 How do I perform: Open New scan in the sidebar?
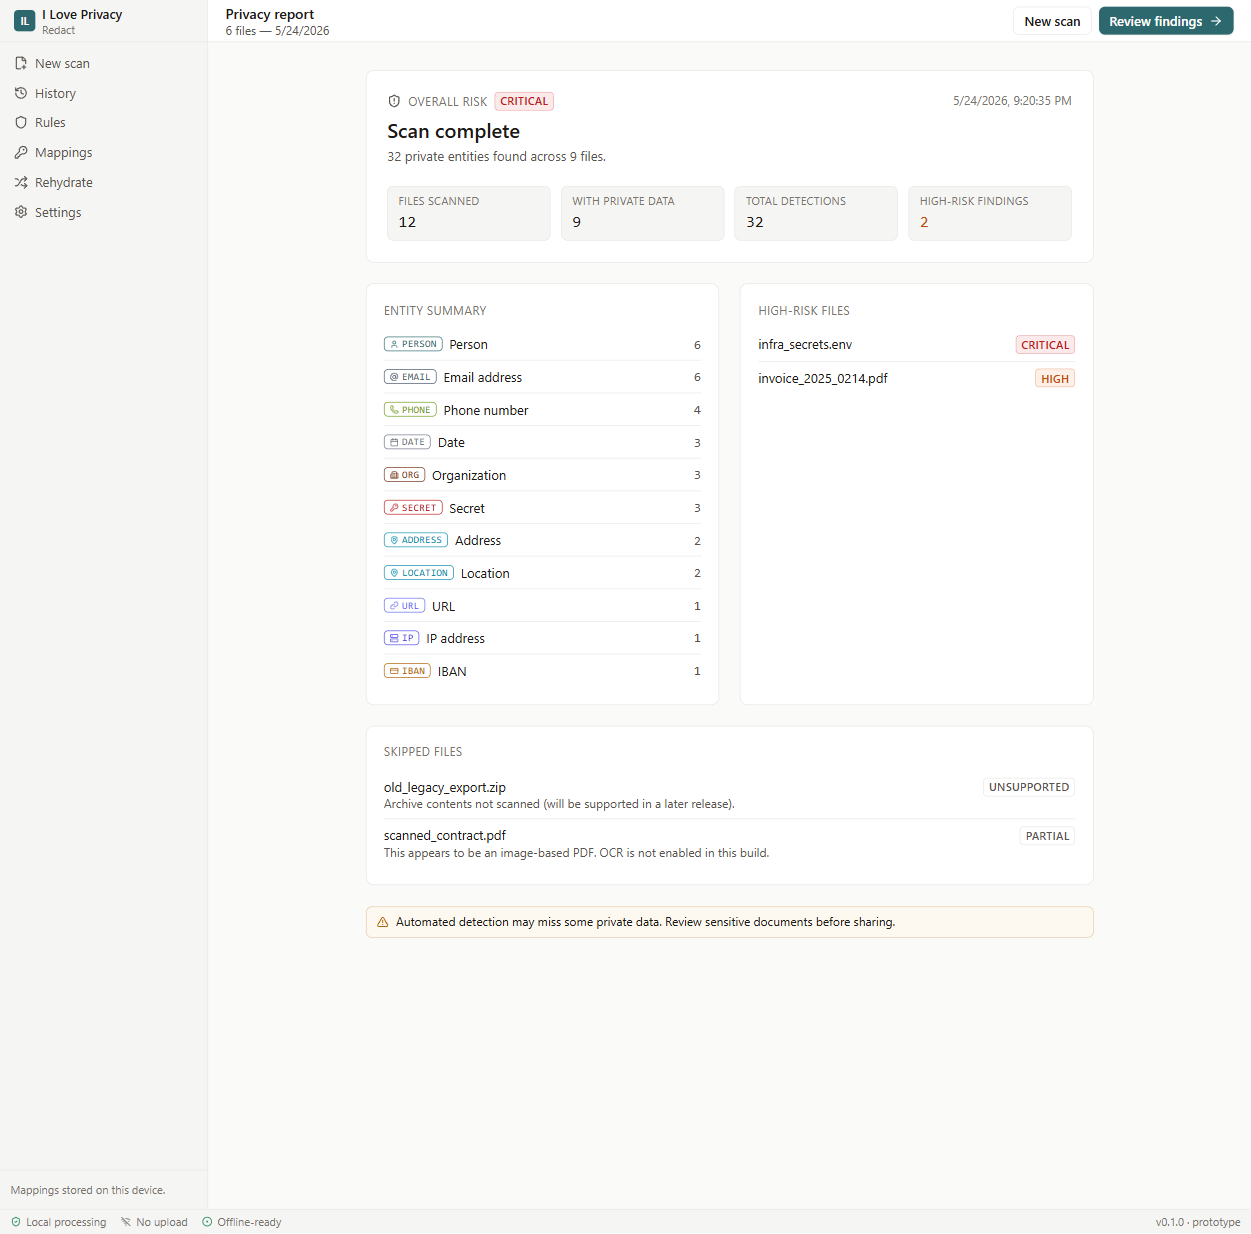coord(104,63)
